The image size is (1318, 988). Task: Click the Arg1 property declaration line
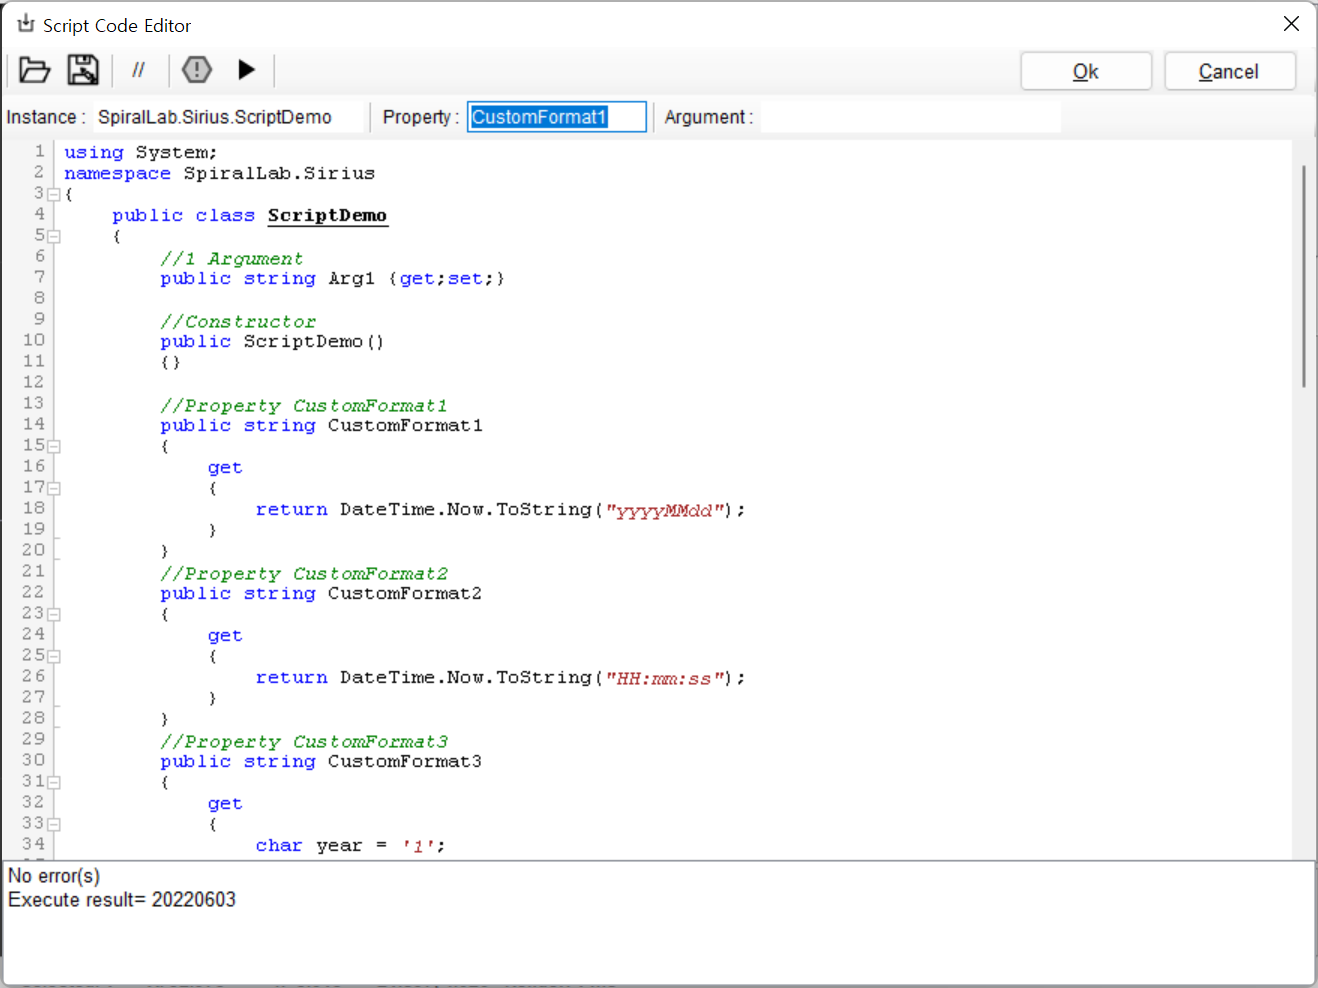point(333,278)
